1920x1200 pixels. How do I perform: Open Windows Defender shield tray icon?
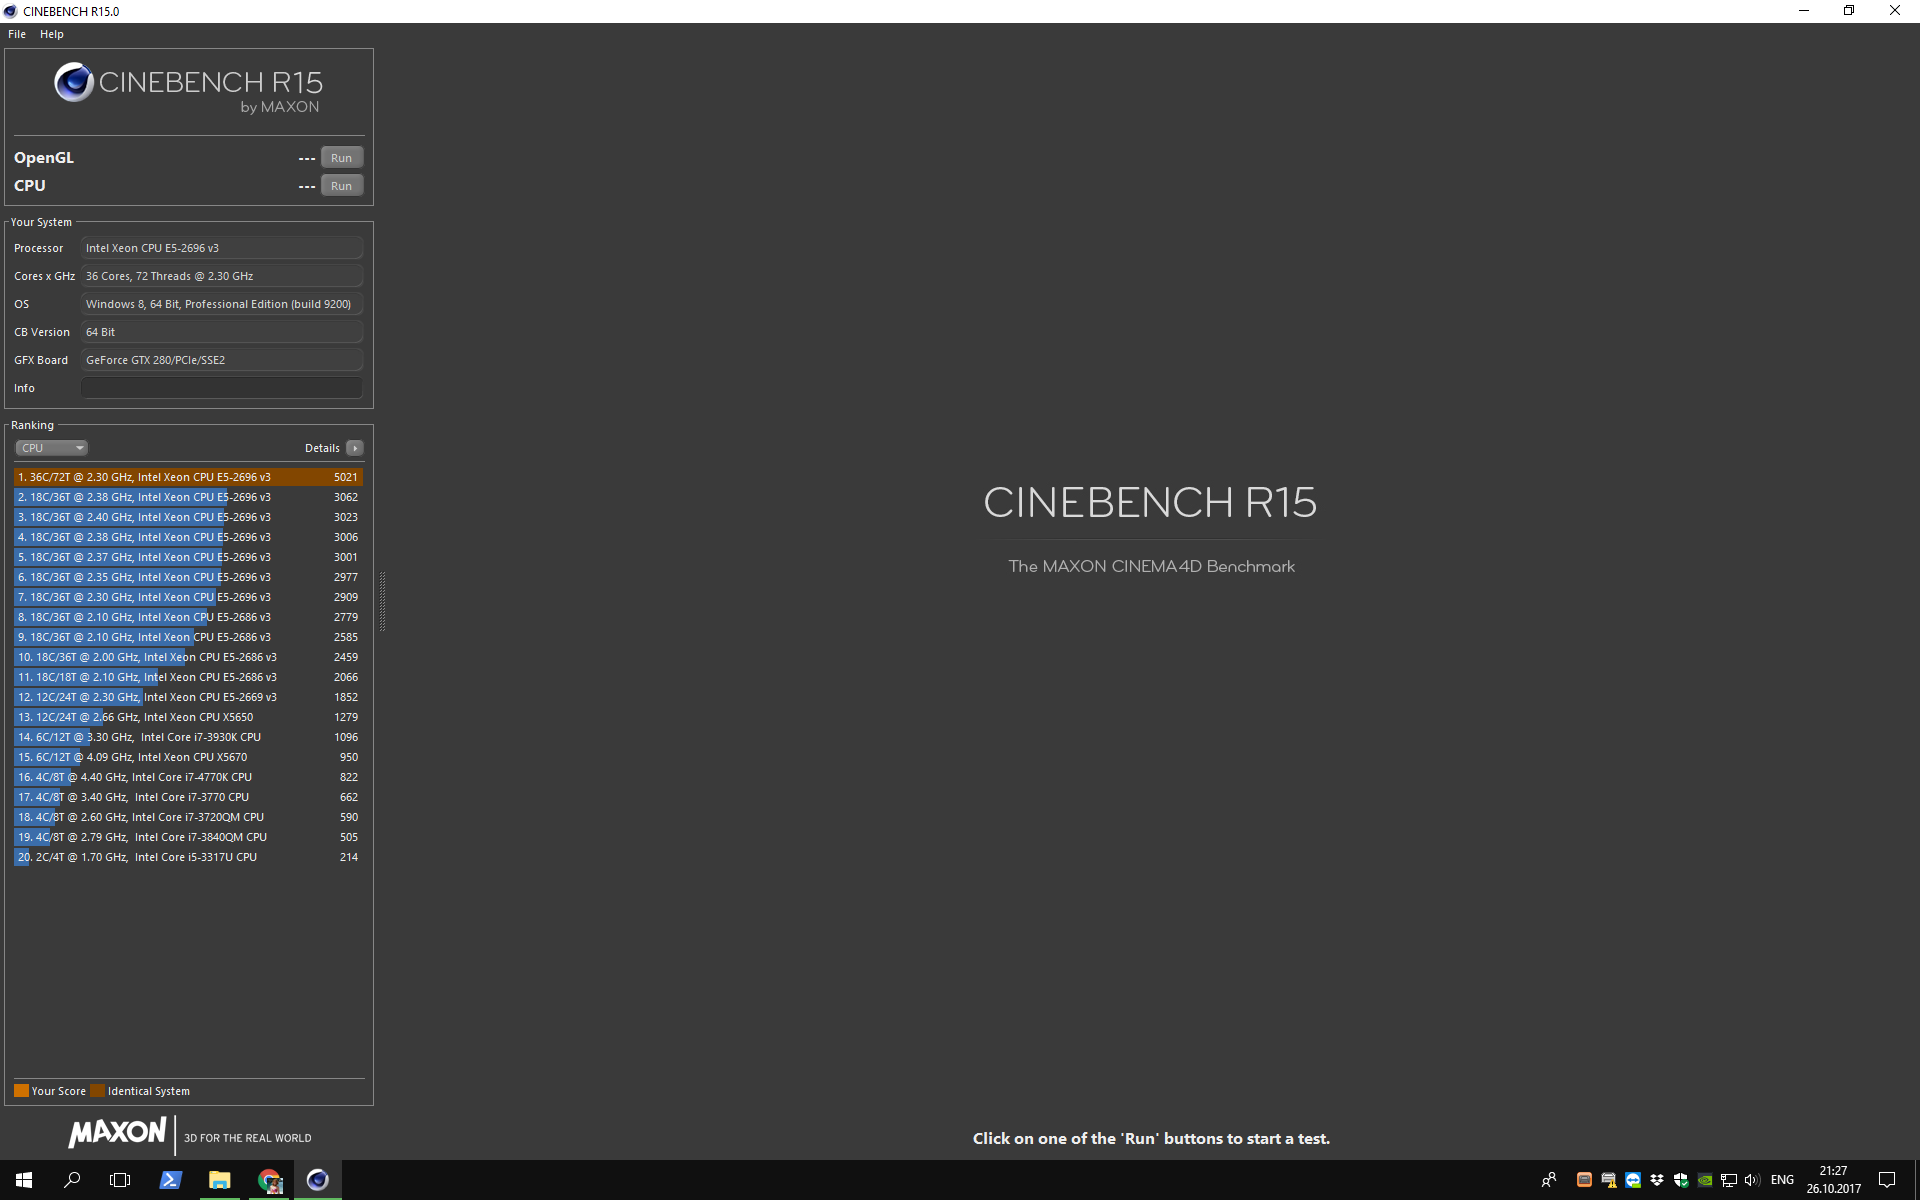1681,1180
